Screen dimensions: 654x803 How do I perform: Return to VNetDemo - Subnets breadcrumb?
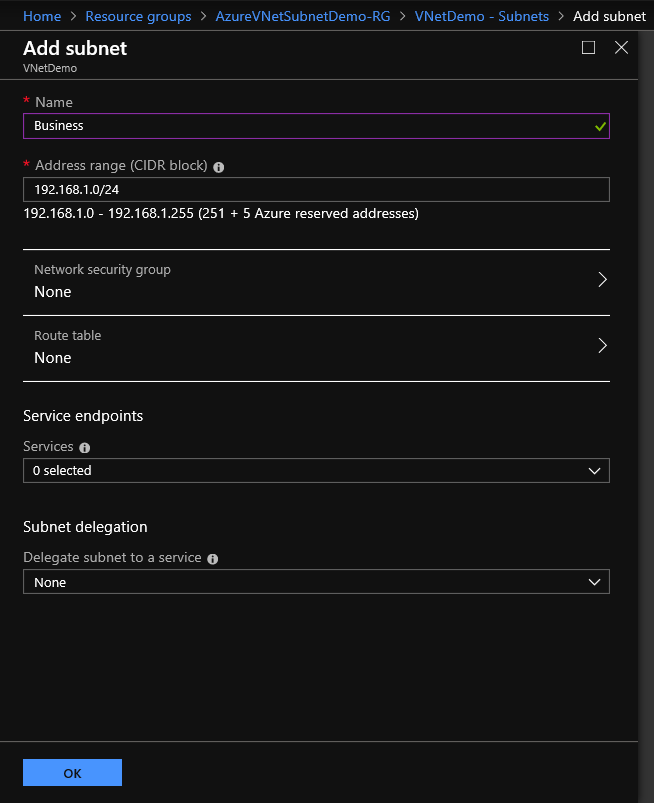pos(481,16)
